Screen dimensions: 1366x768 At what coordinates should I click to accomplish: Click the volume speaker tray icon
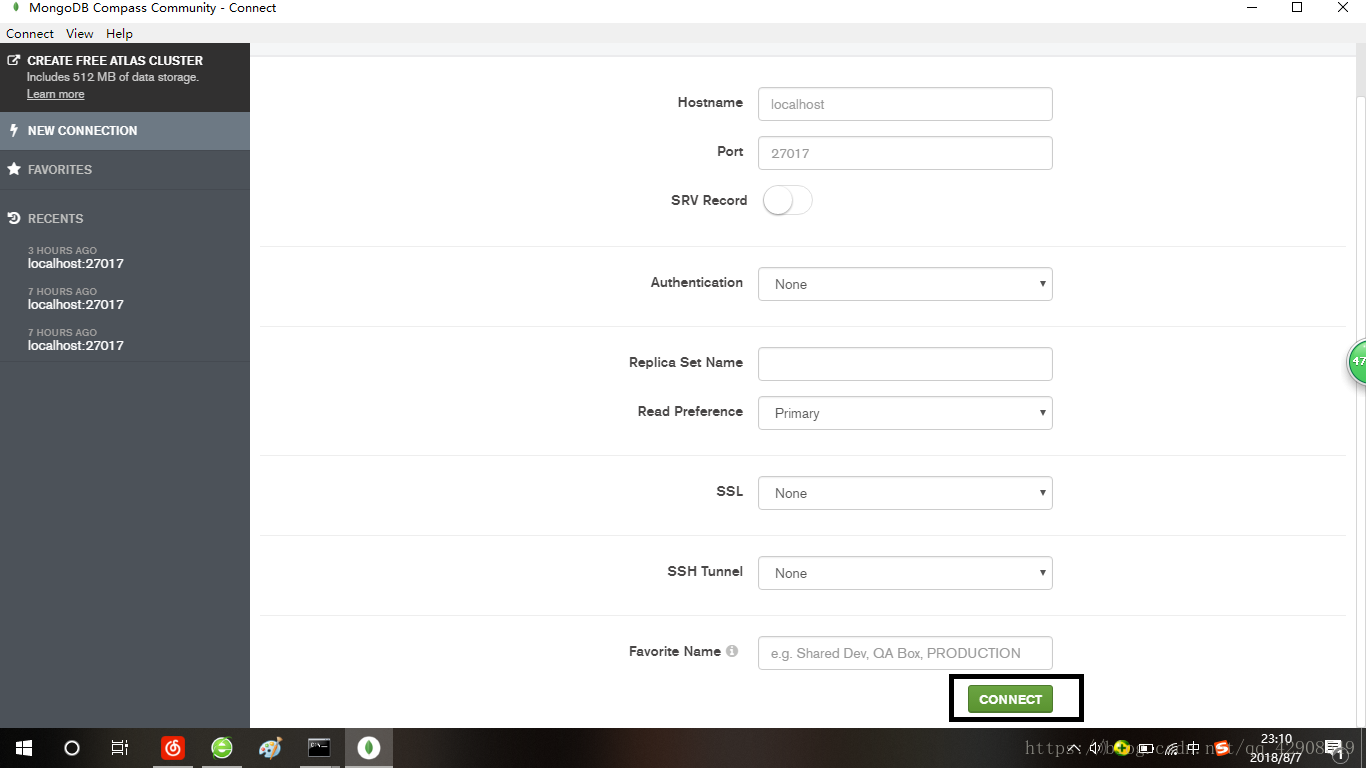click(1096, 748)
